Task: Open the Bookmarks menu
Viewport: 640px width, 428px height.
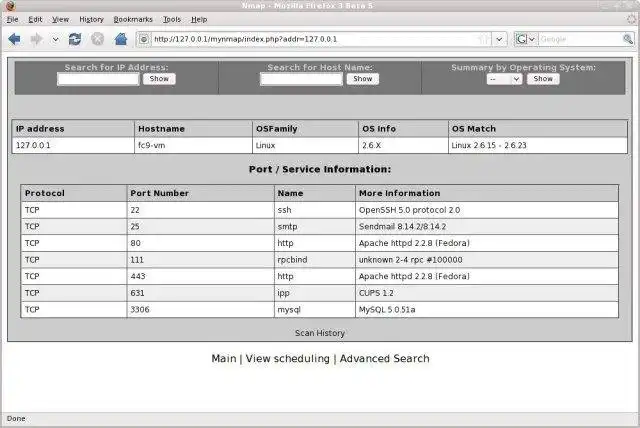Action: (133, 19)
